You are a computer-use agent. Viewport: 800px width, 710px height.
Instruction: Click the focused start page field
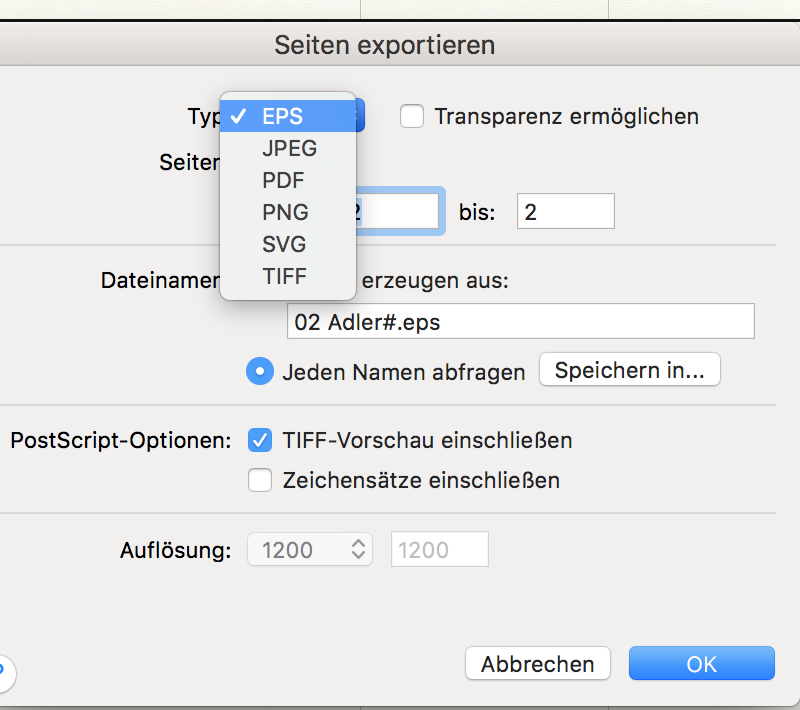400,212
